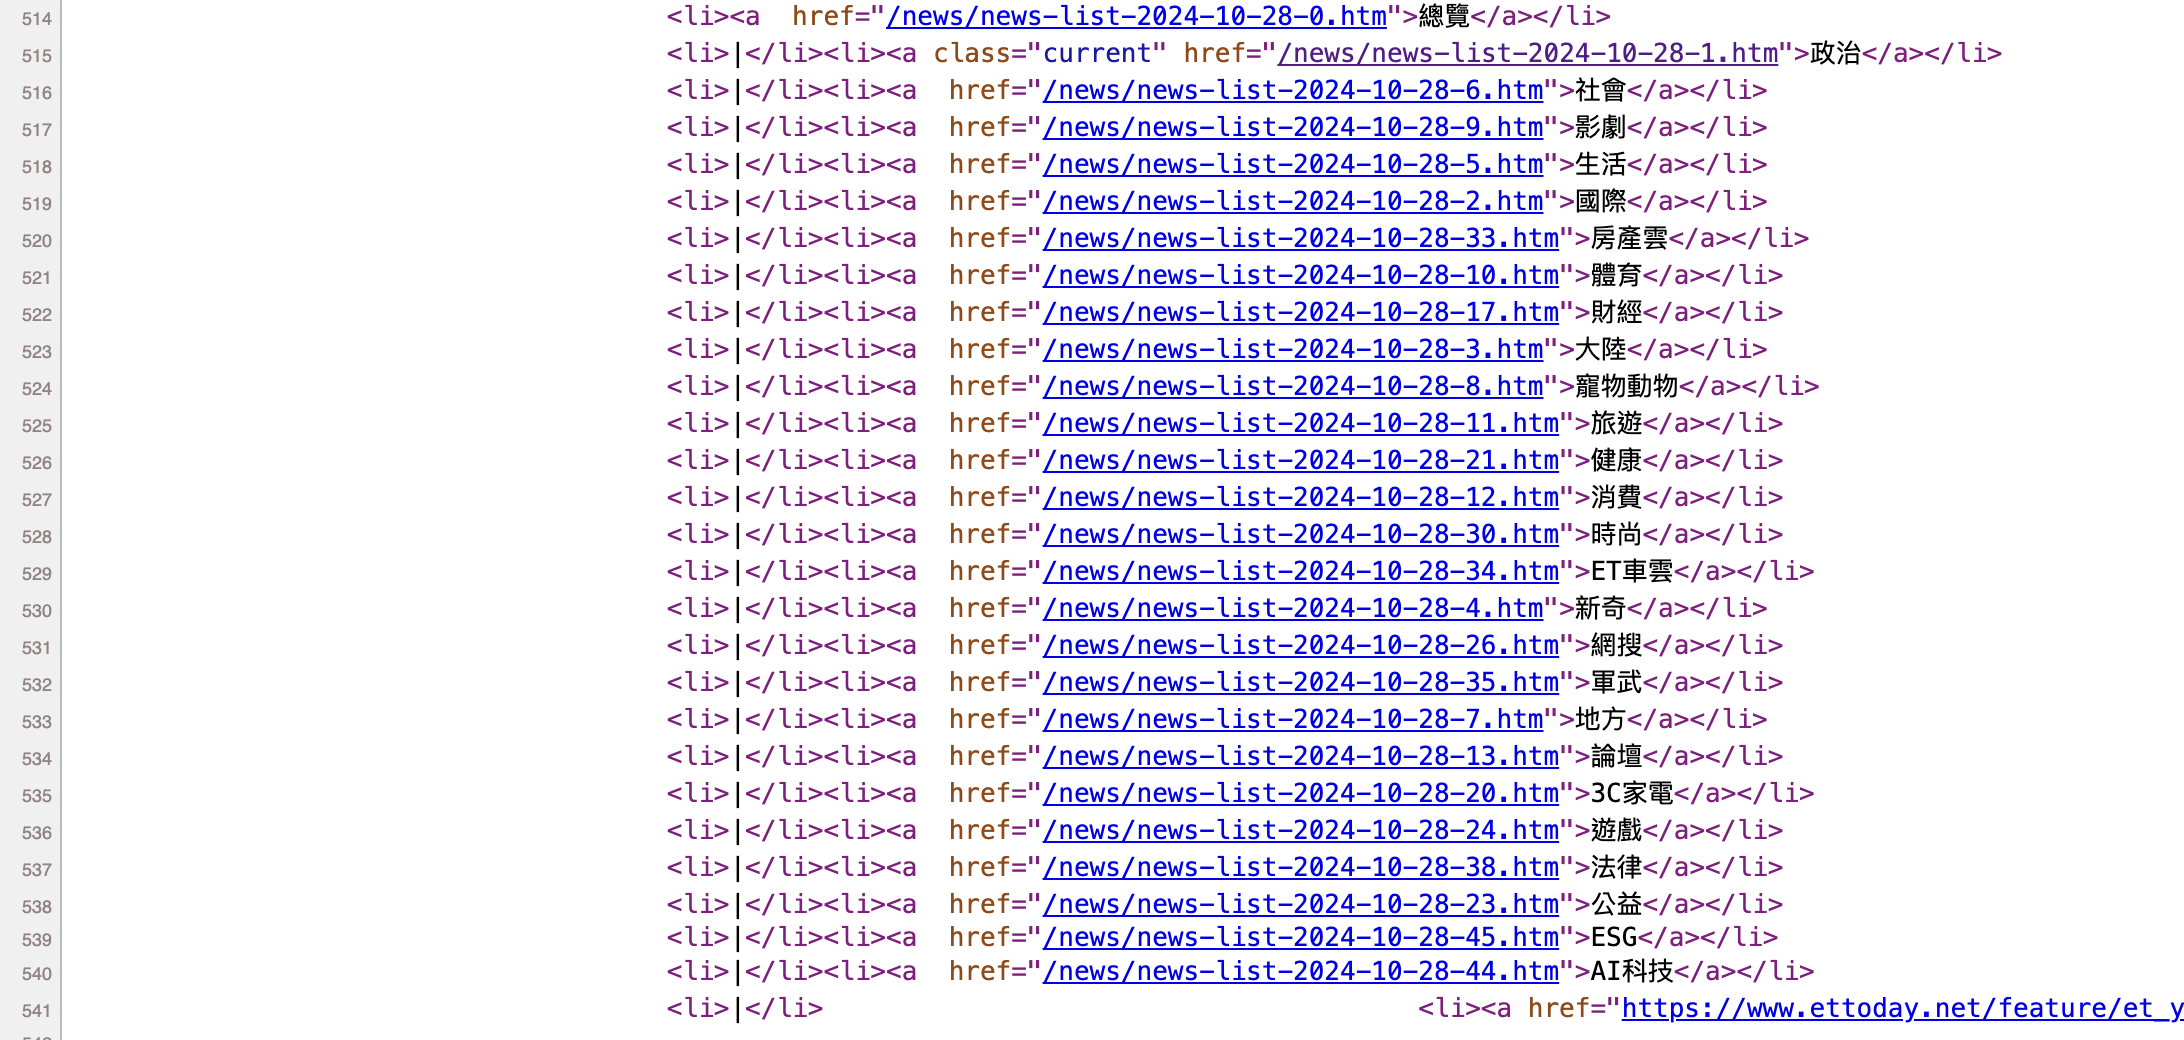Viewport: 2184px width, 1040px height.
Task: Follow the news-list-2024-10-28-21.htm link
Action: coord(1300,461)
